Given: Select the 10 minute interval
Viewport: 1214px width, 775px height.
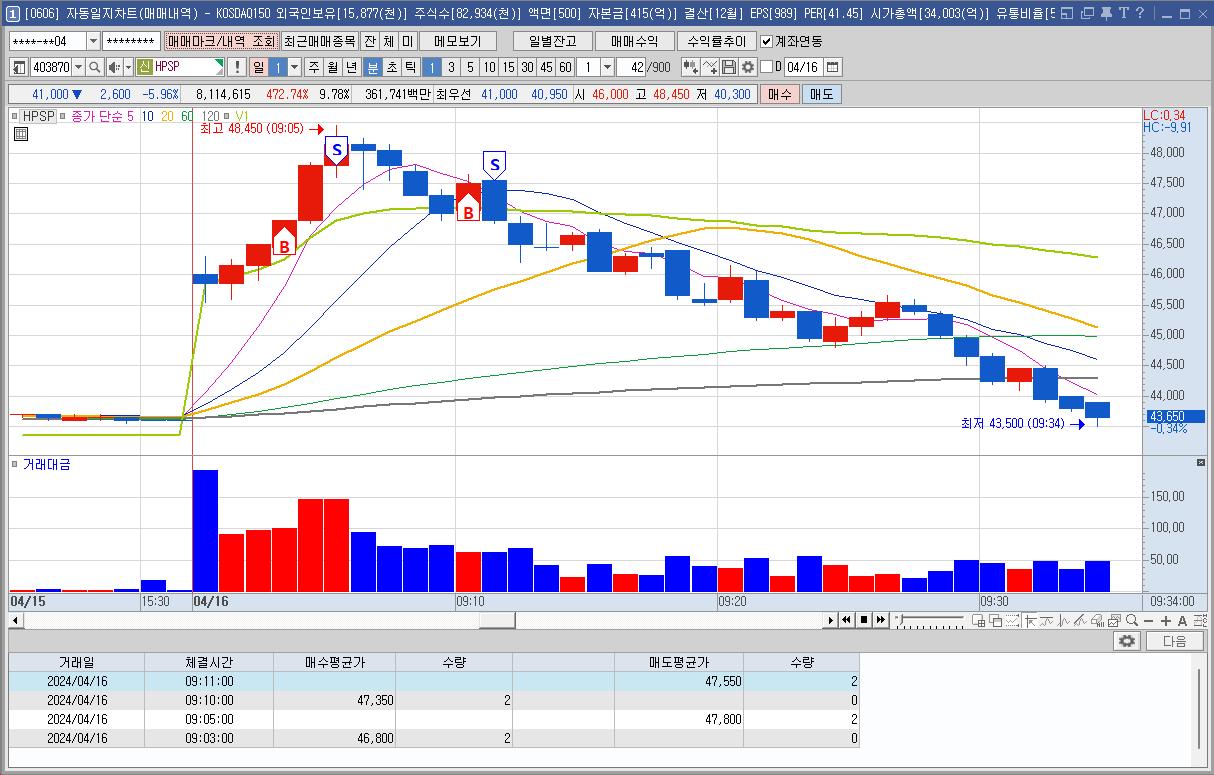Looking at the screenshot, I should [489, 67].
